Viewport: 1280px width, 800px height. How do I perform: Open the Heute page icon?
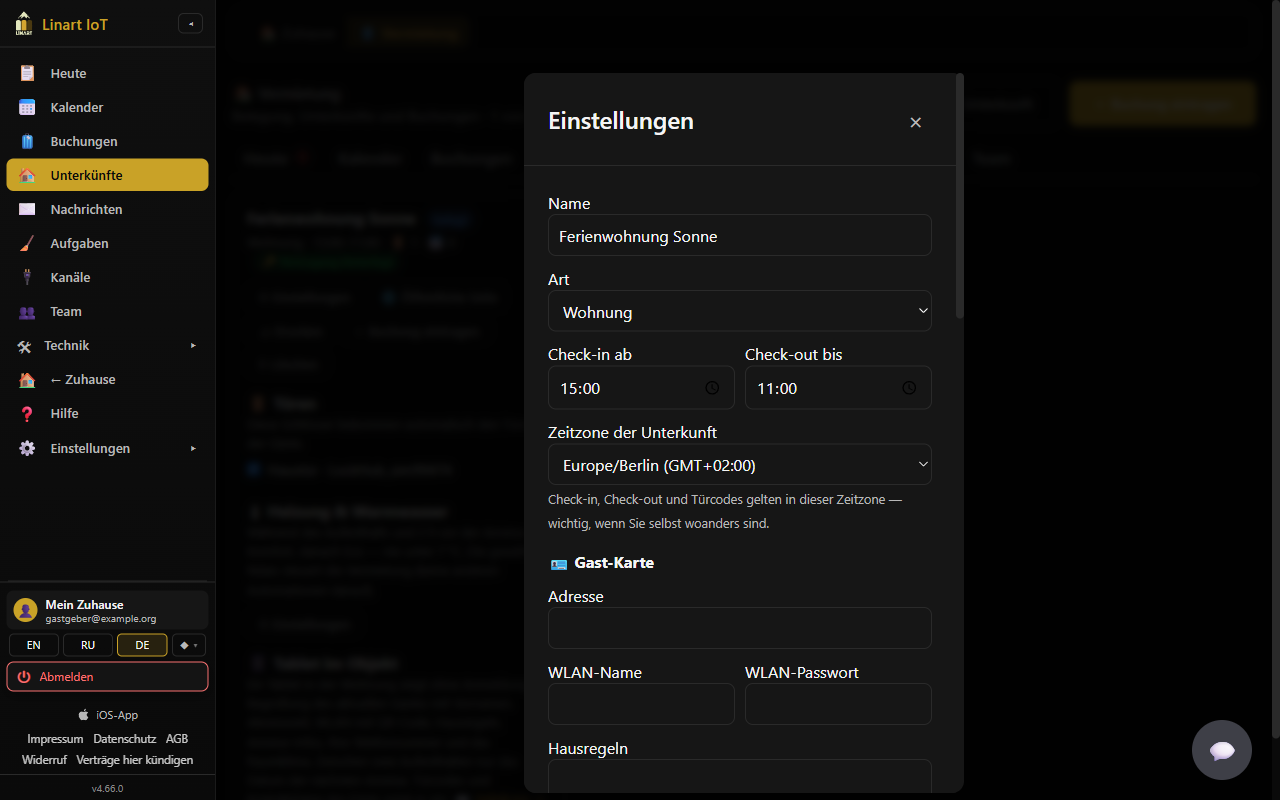click(27, 73)
